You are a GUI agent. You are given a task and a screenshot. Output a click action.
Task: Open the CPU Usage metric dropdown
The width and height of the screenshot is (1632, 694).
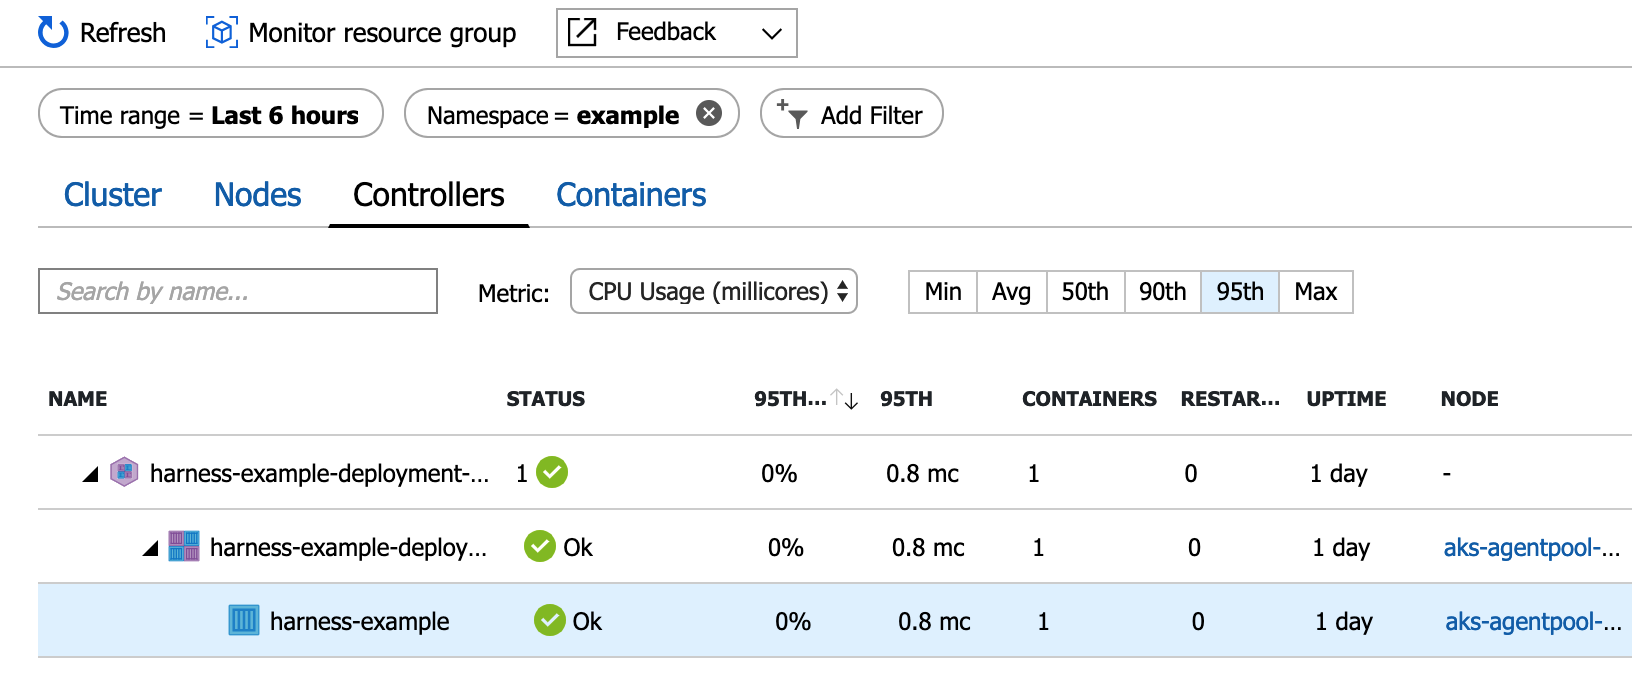[714, 291]
